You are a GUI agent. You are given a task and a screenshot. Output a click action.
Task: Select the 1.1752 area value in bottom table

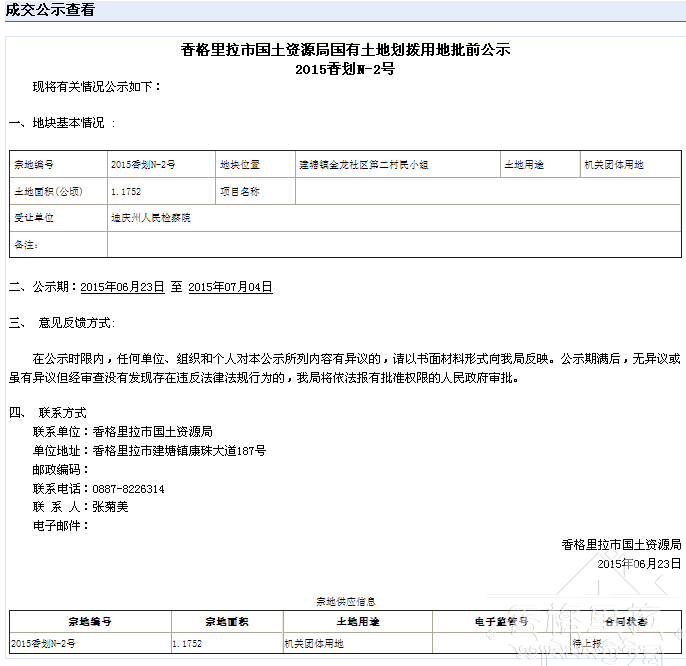pos(188,643)
